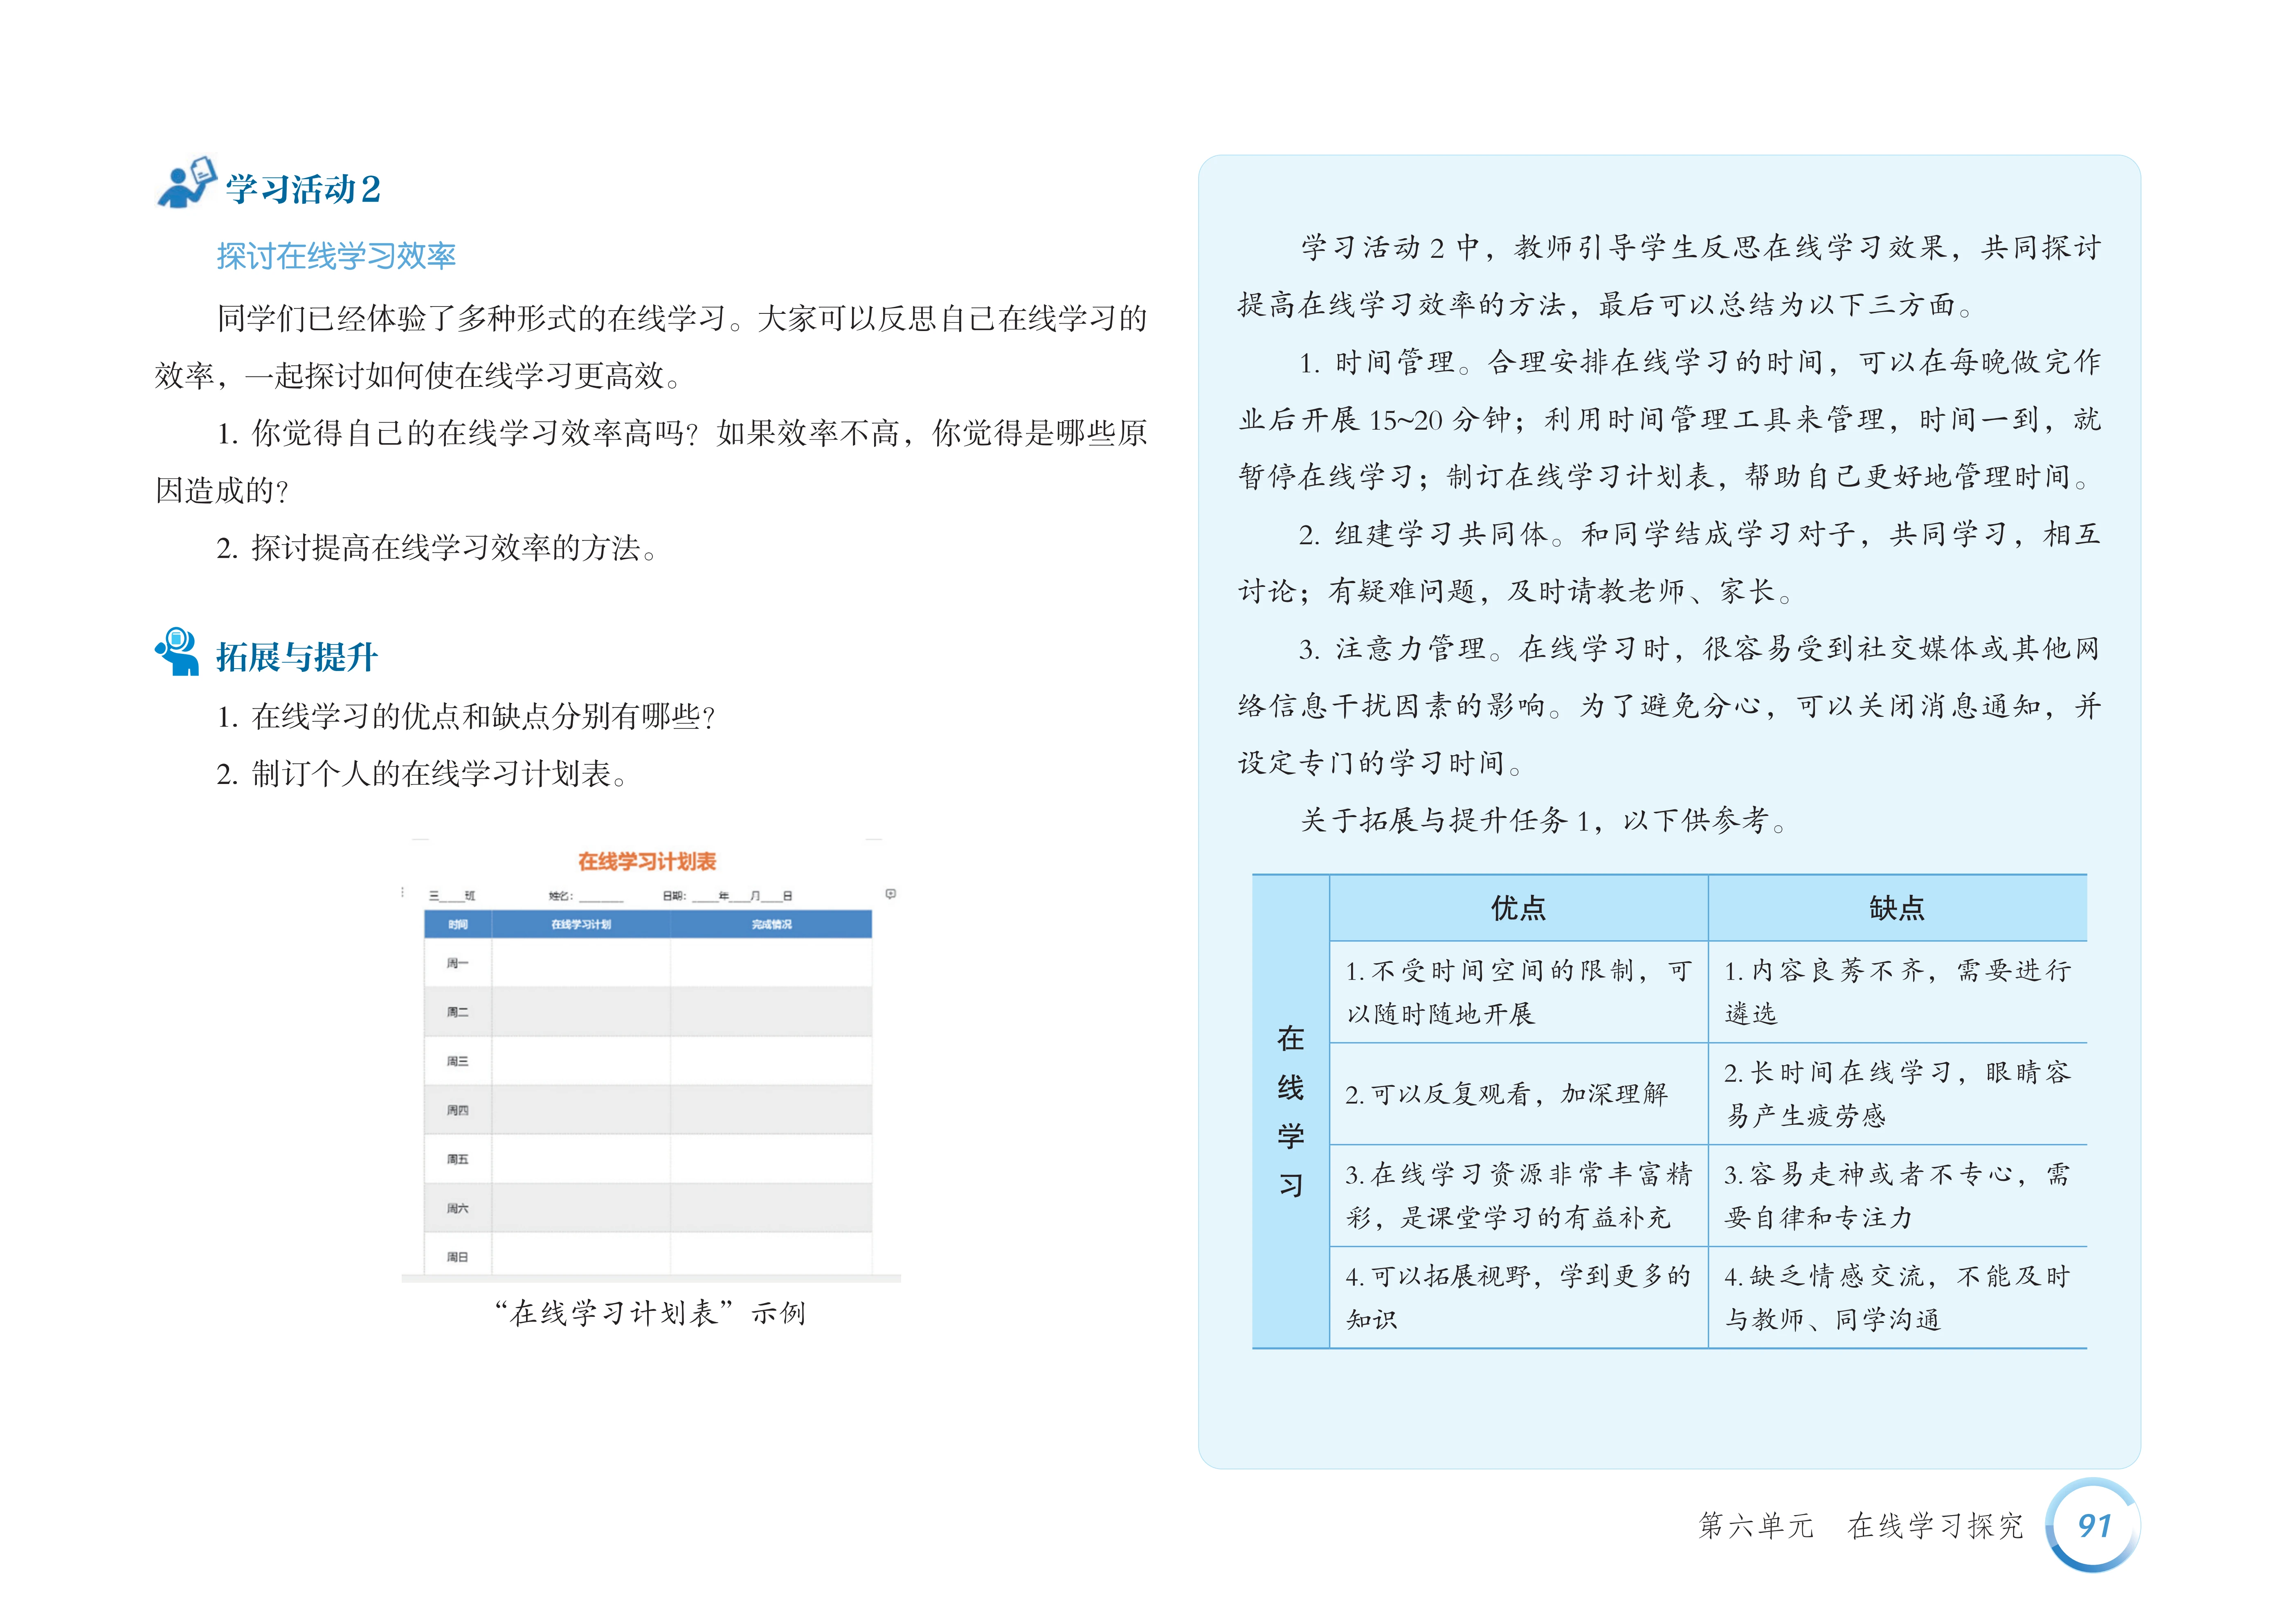Click the 周三 row label
Viewport: 2296px width, 1624px height.
458,1061
